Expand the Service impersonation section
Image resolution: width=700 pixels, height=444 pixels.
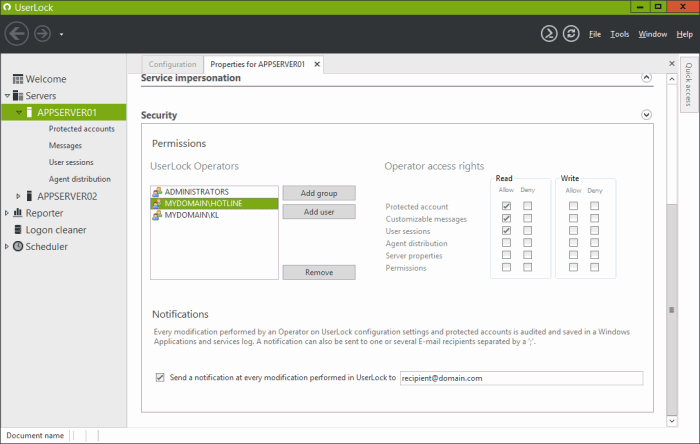coord(646,77)
